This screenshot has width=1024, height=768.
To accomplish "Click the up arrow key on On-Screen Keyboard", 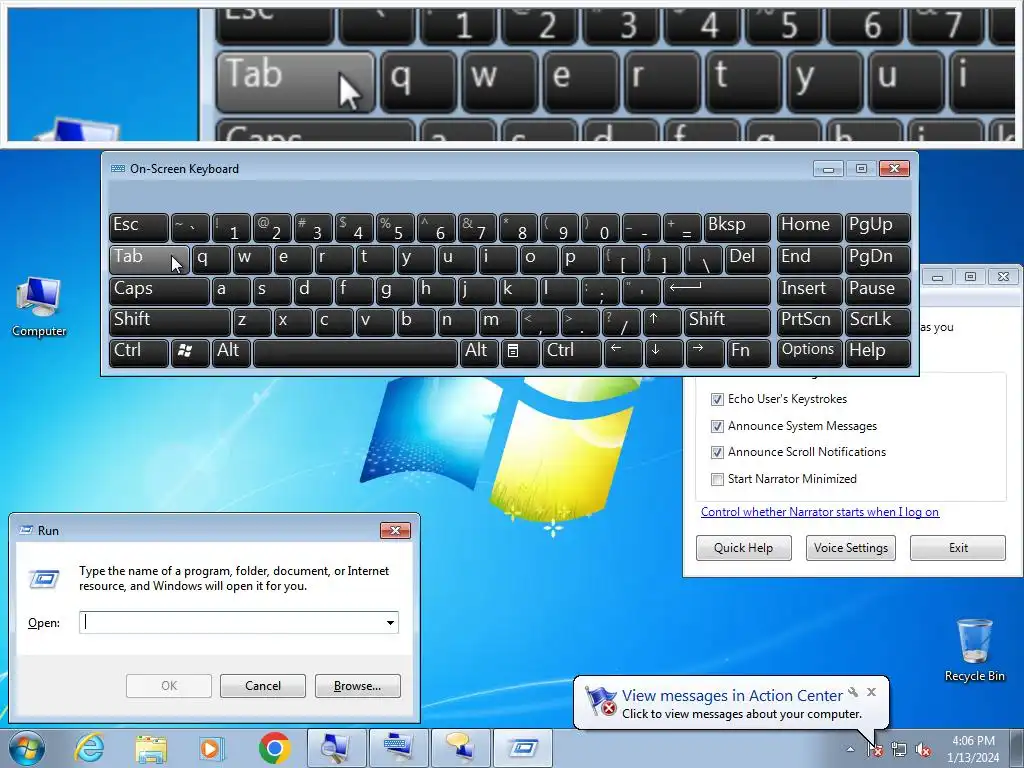I will 662,322.
